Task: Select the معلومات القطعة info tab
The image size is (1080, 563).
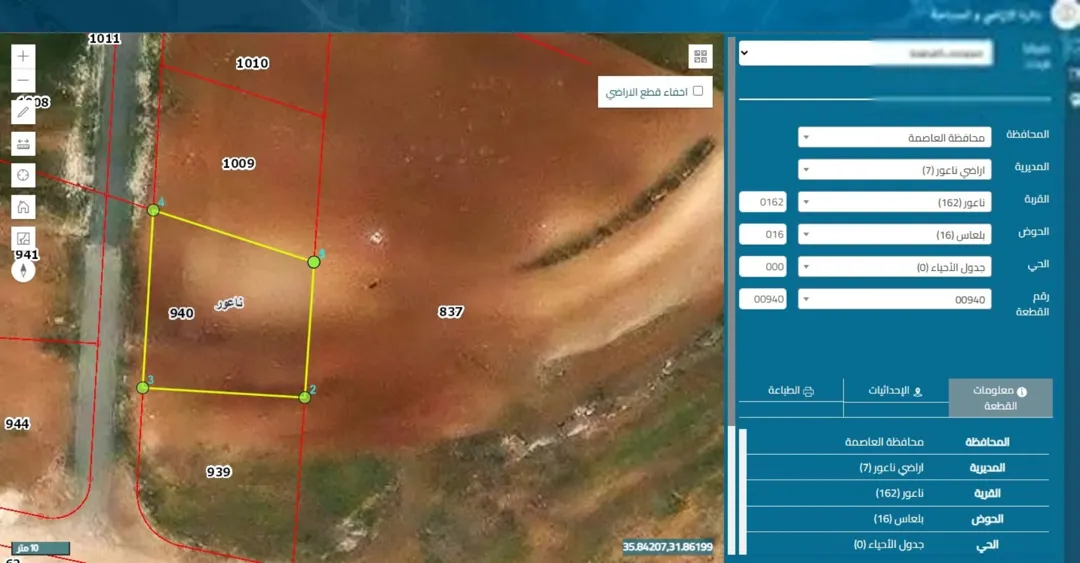Action: coord(1000,398)
